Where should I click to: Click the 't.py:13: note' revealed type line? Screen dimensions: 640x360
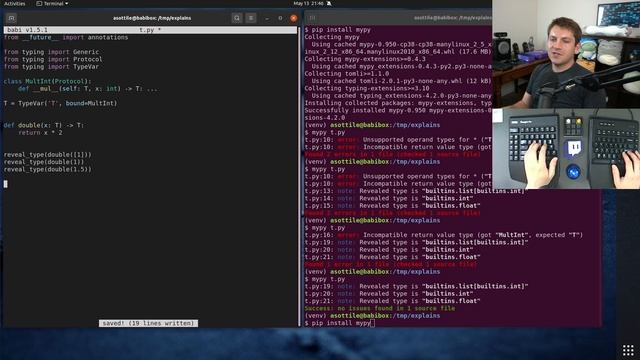(416, 191)
